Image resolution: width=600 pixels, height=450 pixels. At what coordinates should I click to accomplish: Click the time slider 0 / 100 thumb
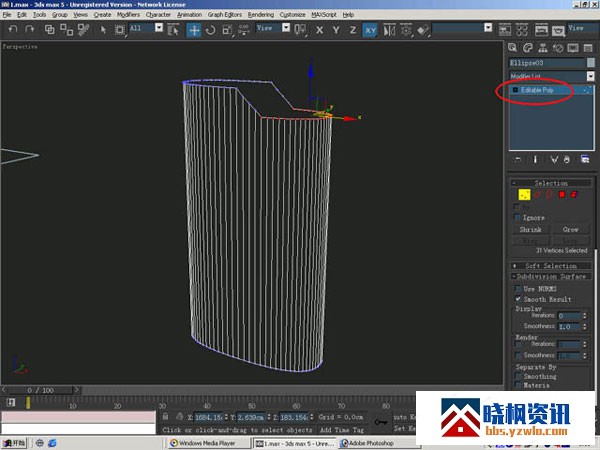[40, 390]
